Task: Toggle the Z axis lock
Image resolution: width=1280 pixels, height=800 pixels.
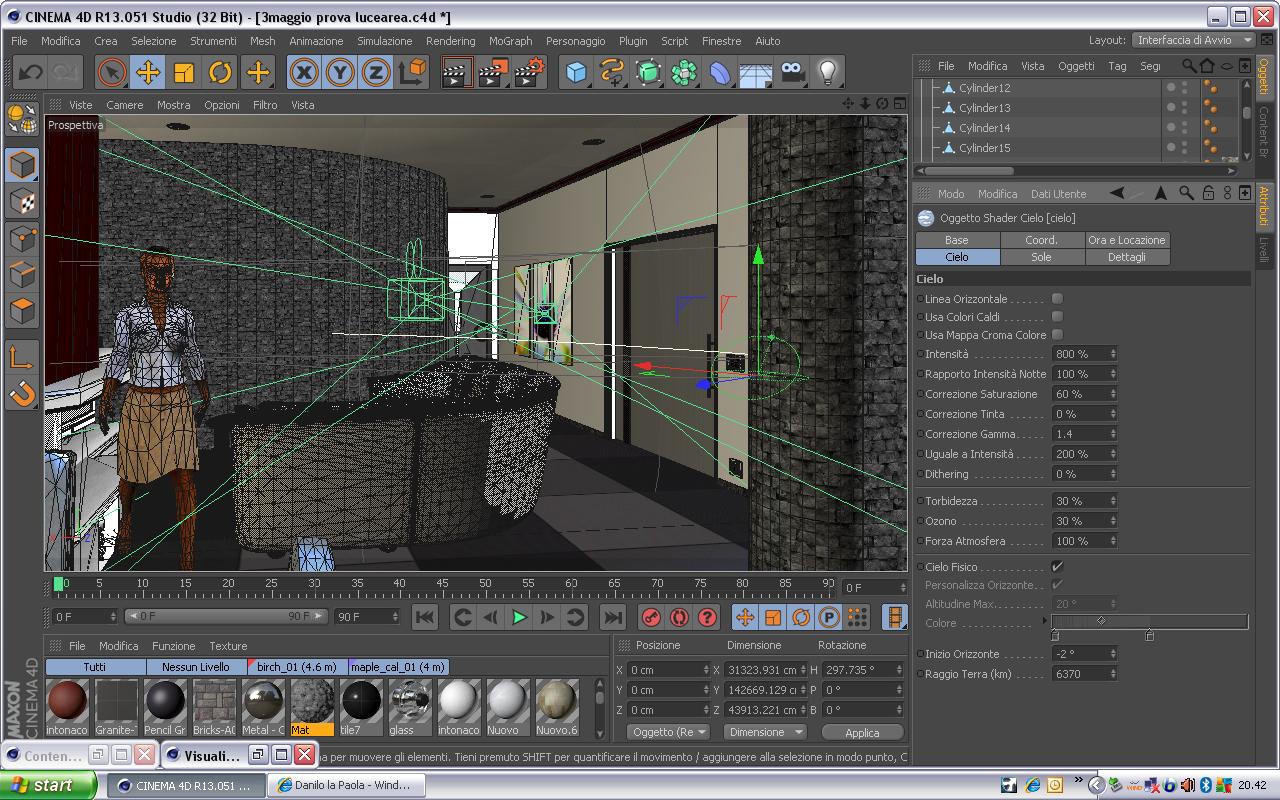Action: tap(376, 72)
